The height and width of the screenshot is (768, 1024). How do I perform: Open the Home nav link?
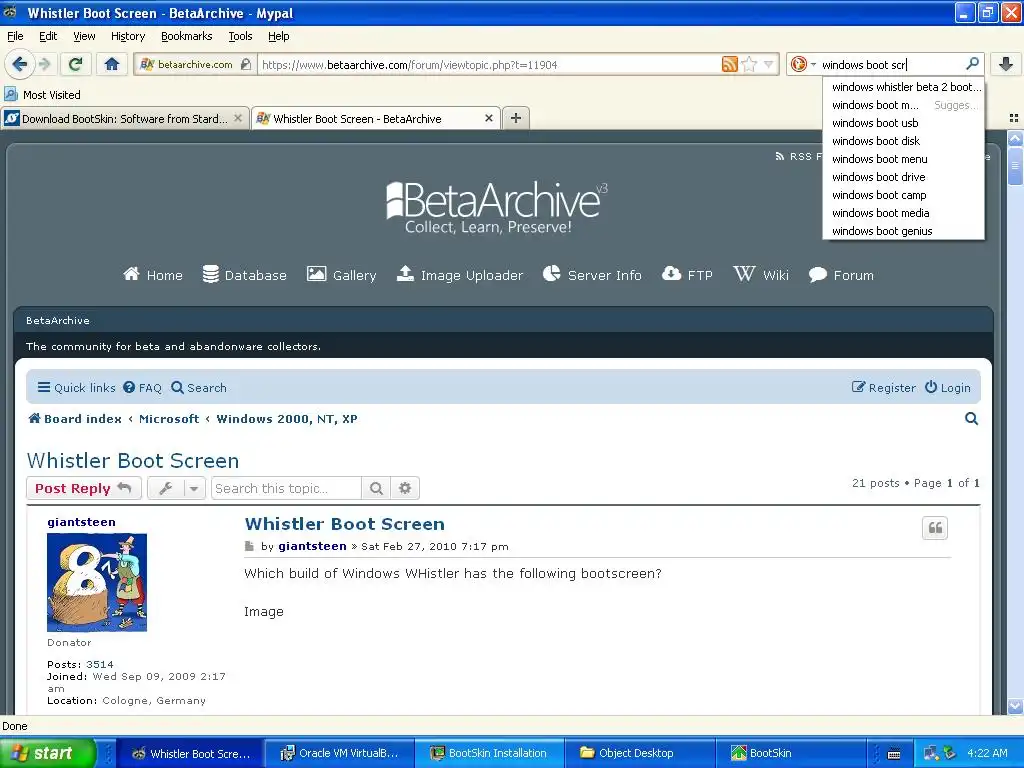click(x=153, y=275)
